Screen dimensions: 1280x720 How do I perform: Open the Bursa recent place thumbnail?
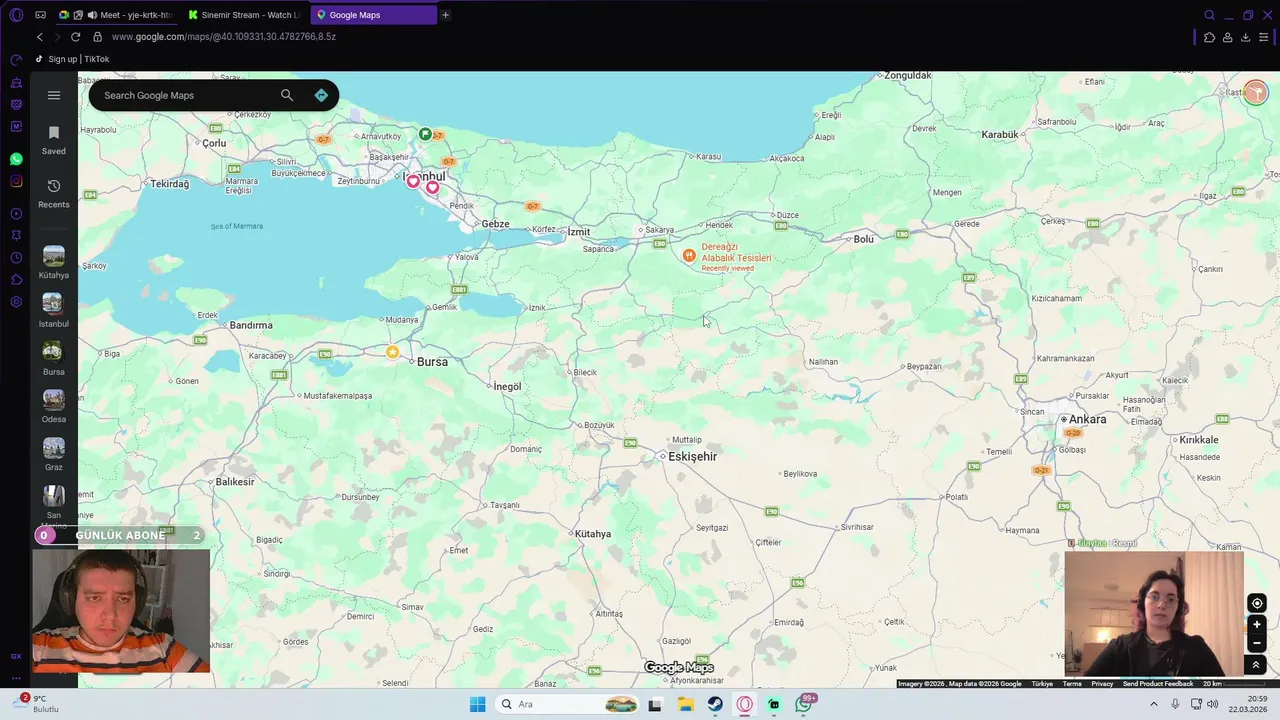point(53,352)
